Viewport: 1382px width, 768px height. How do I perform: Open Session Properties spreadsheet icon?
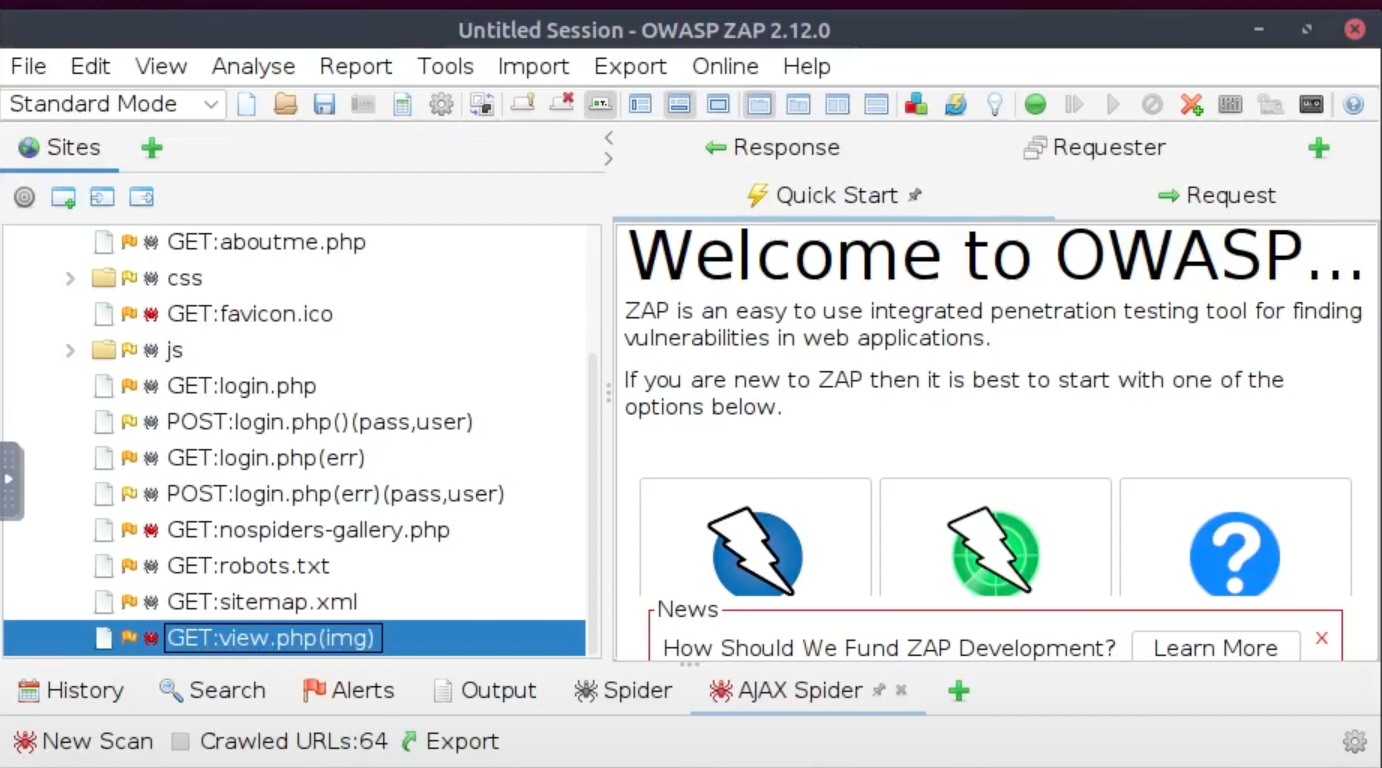[x=402, y=104]
